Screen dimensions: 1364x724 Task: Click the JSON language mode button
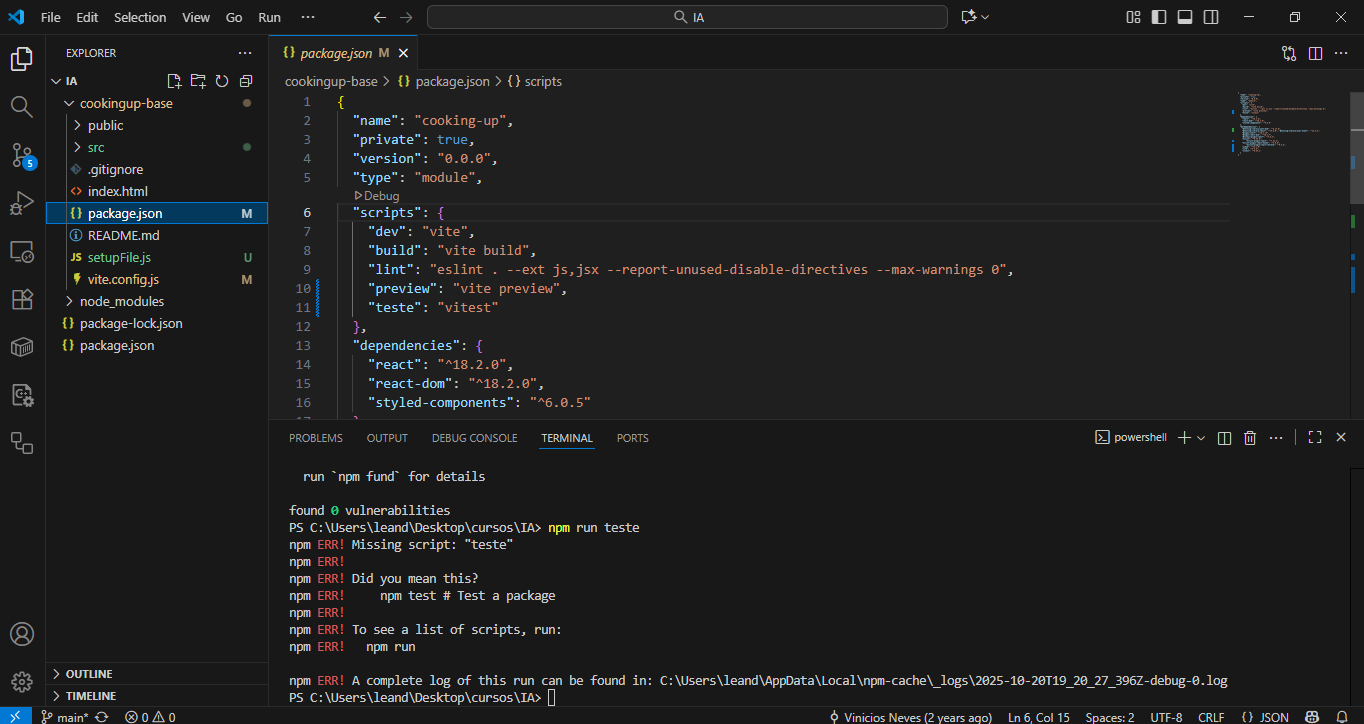[x=1265, y=717]
